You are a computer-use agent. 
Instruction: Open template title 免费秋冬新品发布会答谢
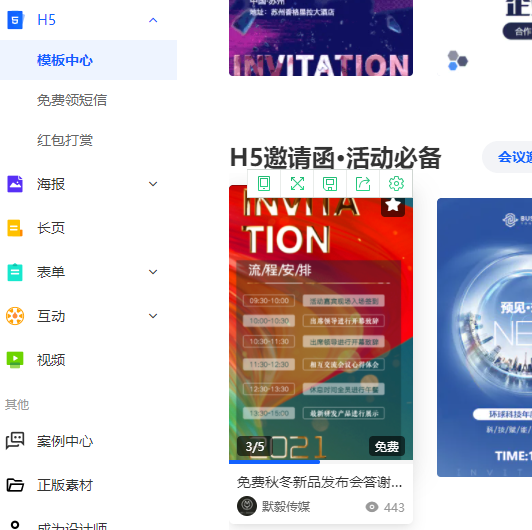320,482
